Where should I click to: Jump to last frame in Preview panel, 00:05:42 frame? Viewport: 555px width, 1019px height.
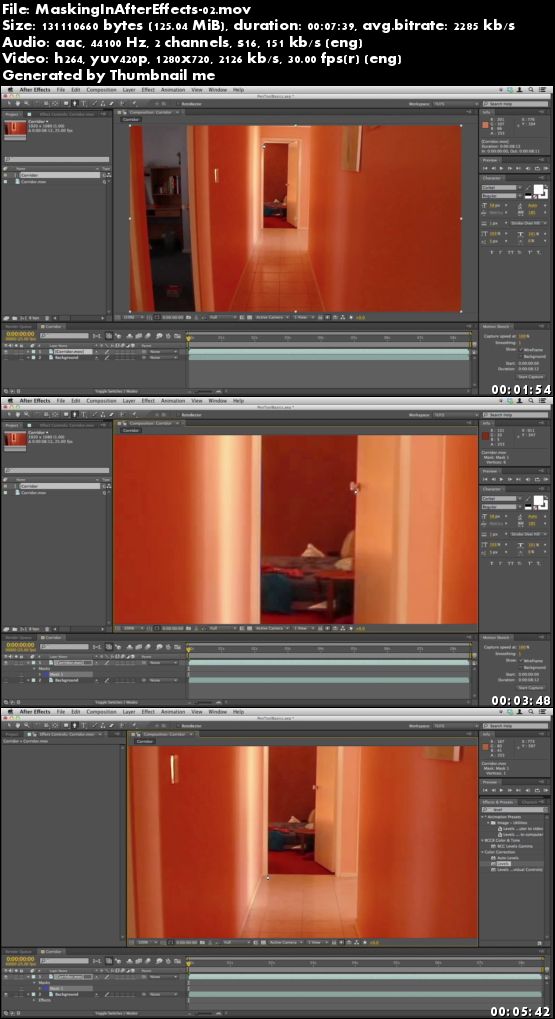[518, 790]
